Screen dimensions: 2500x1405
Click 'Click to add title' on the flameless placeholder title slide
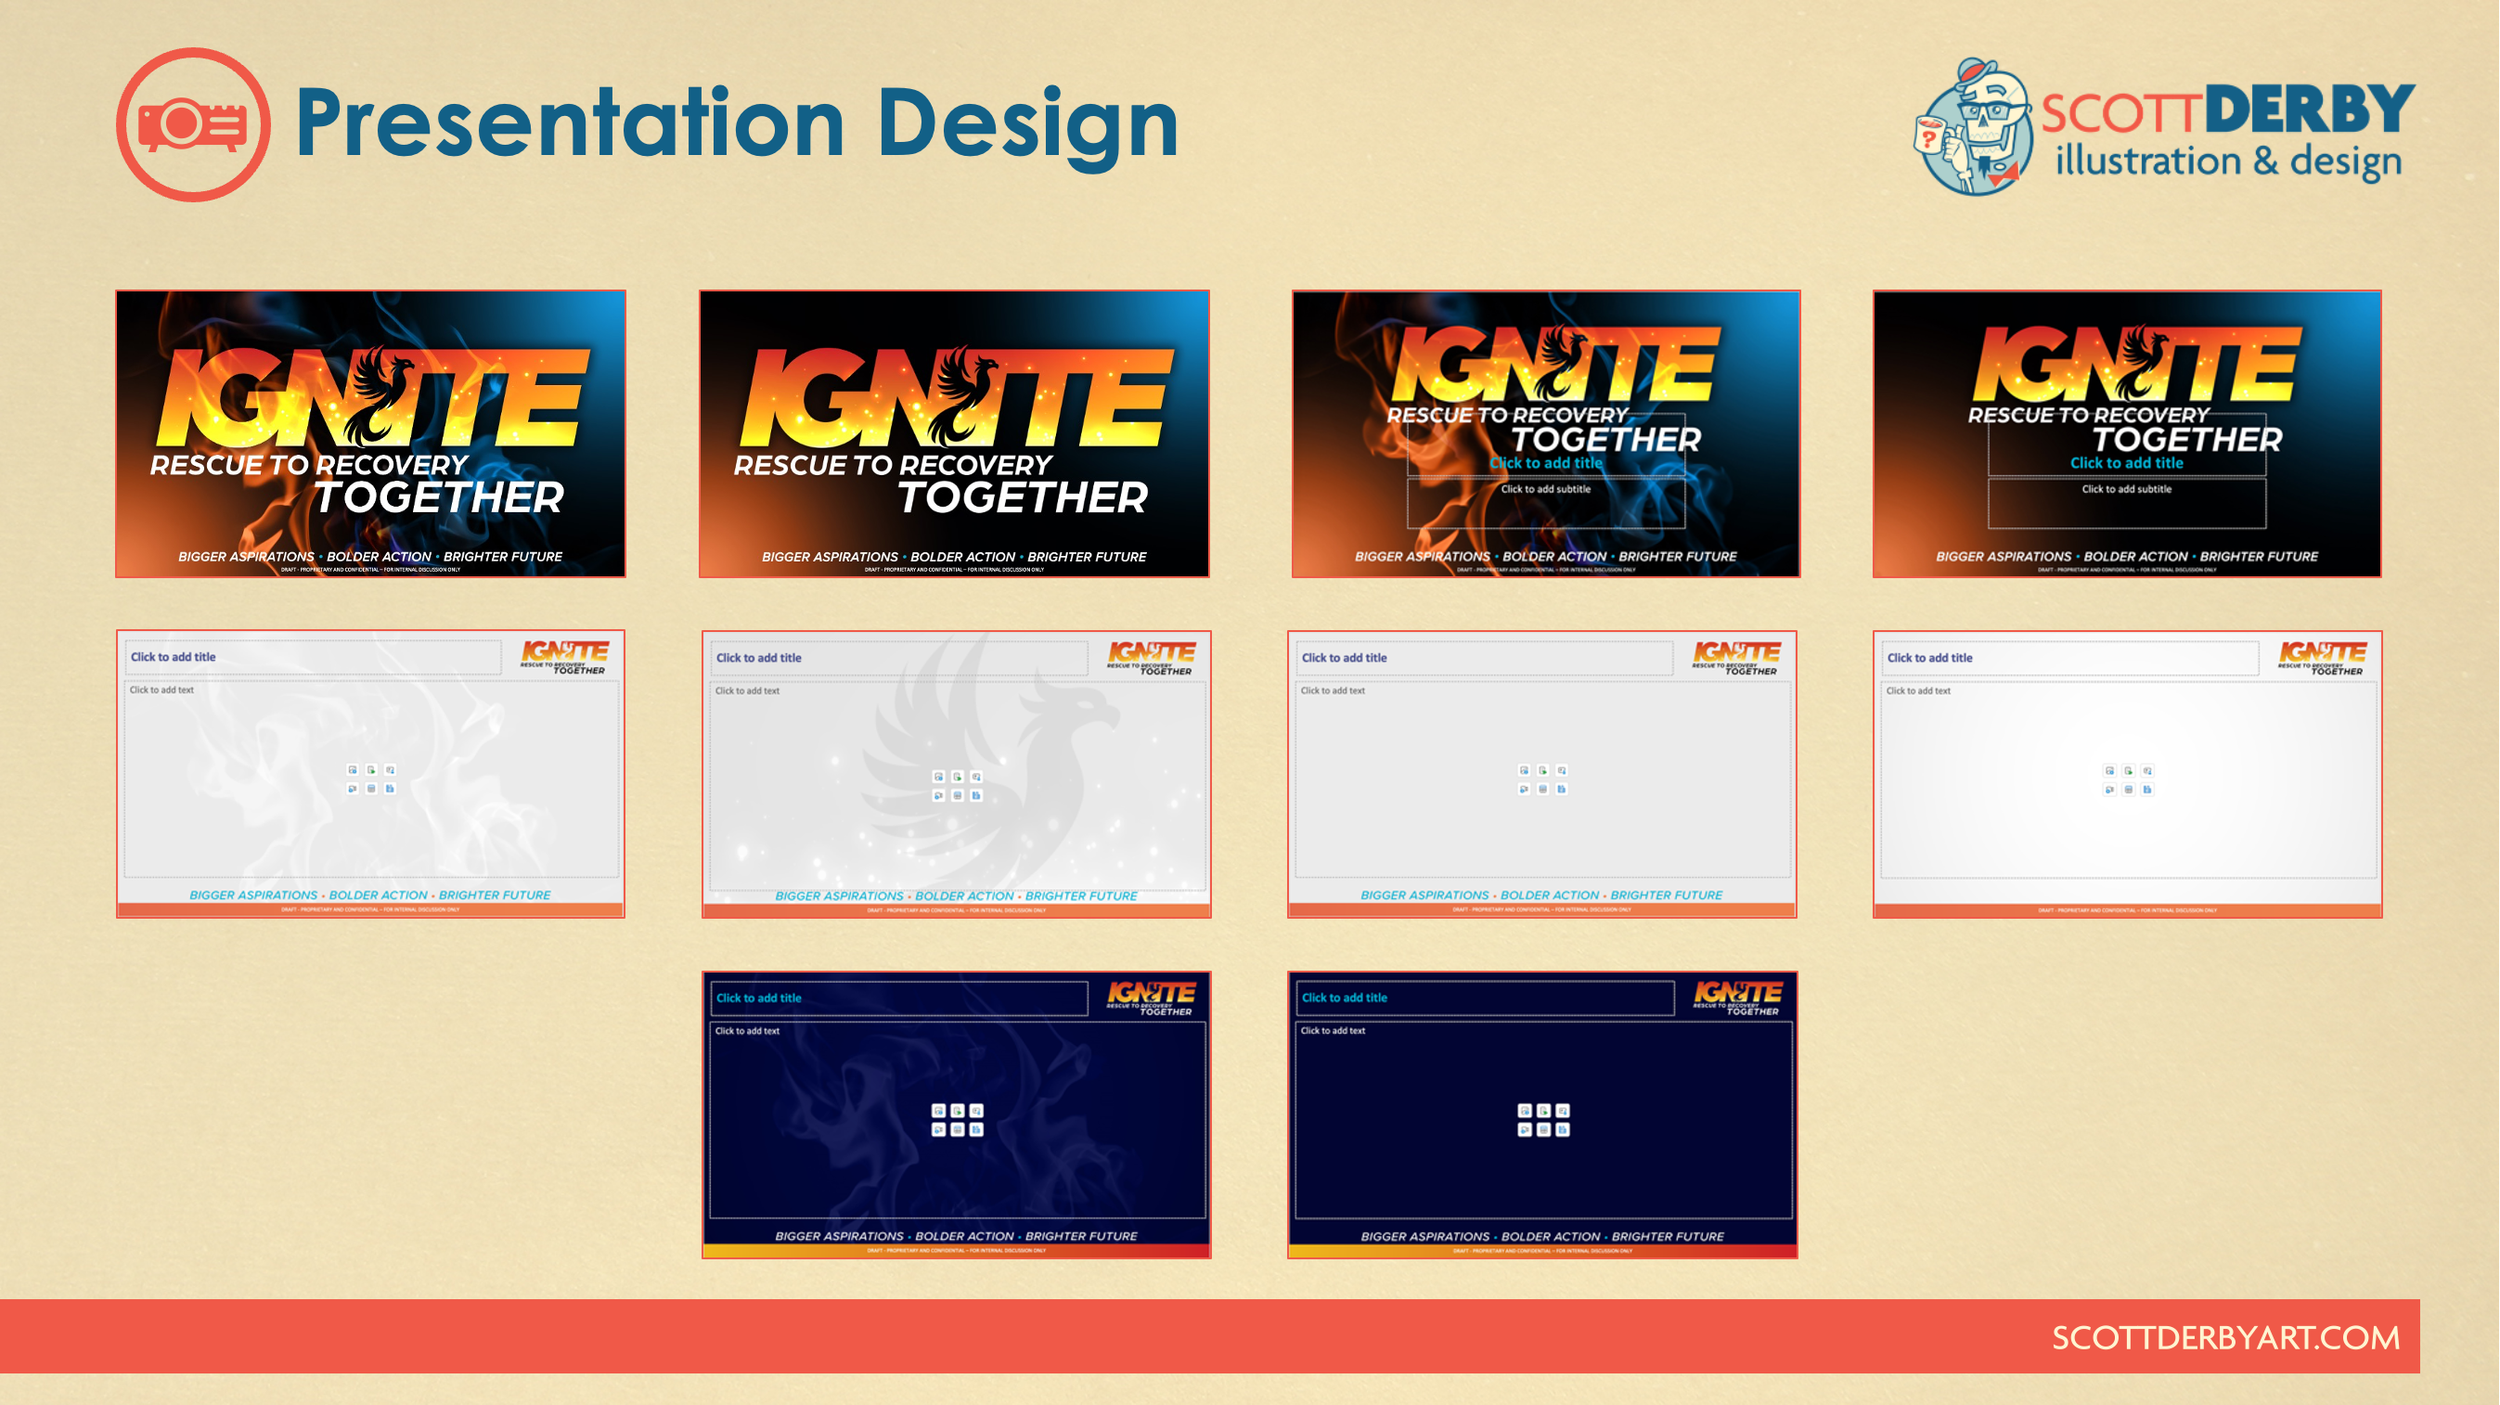pyautogui.click(x=2126, y=463)
